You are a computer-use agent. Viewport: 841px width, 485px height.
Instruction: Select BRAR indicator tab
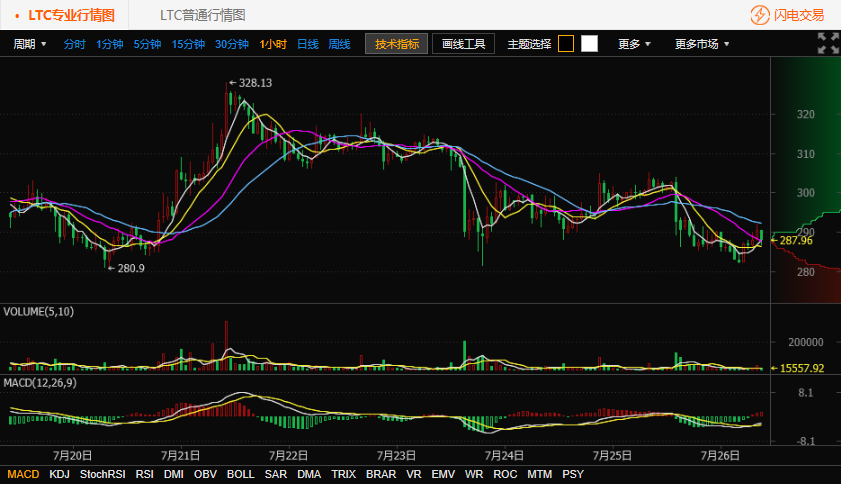[x=381, y=474]
